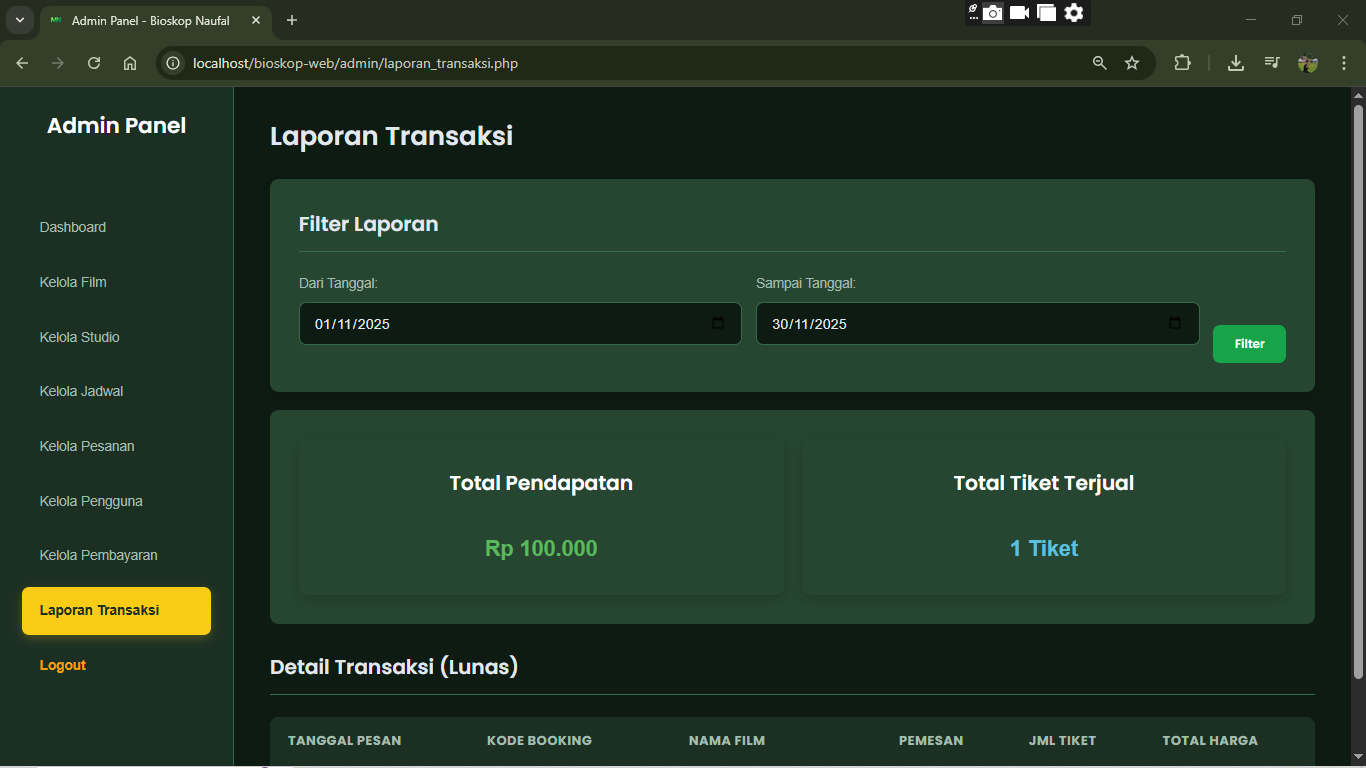Open the capture overlay settings gear
The width and height of the screenshot is (1366, 768).
(1074, 13)
